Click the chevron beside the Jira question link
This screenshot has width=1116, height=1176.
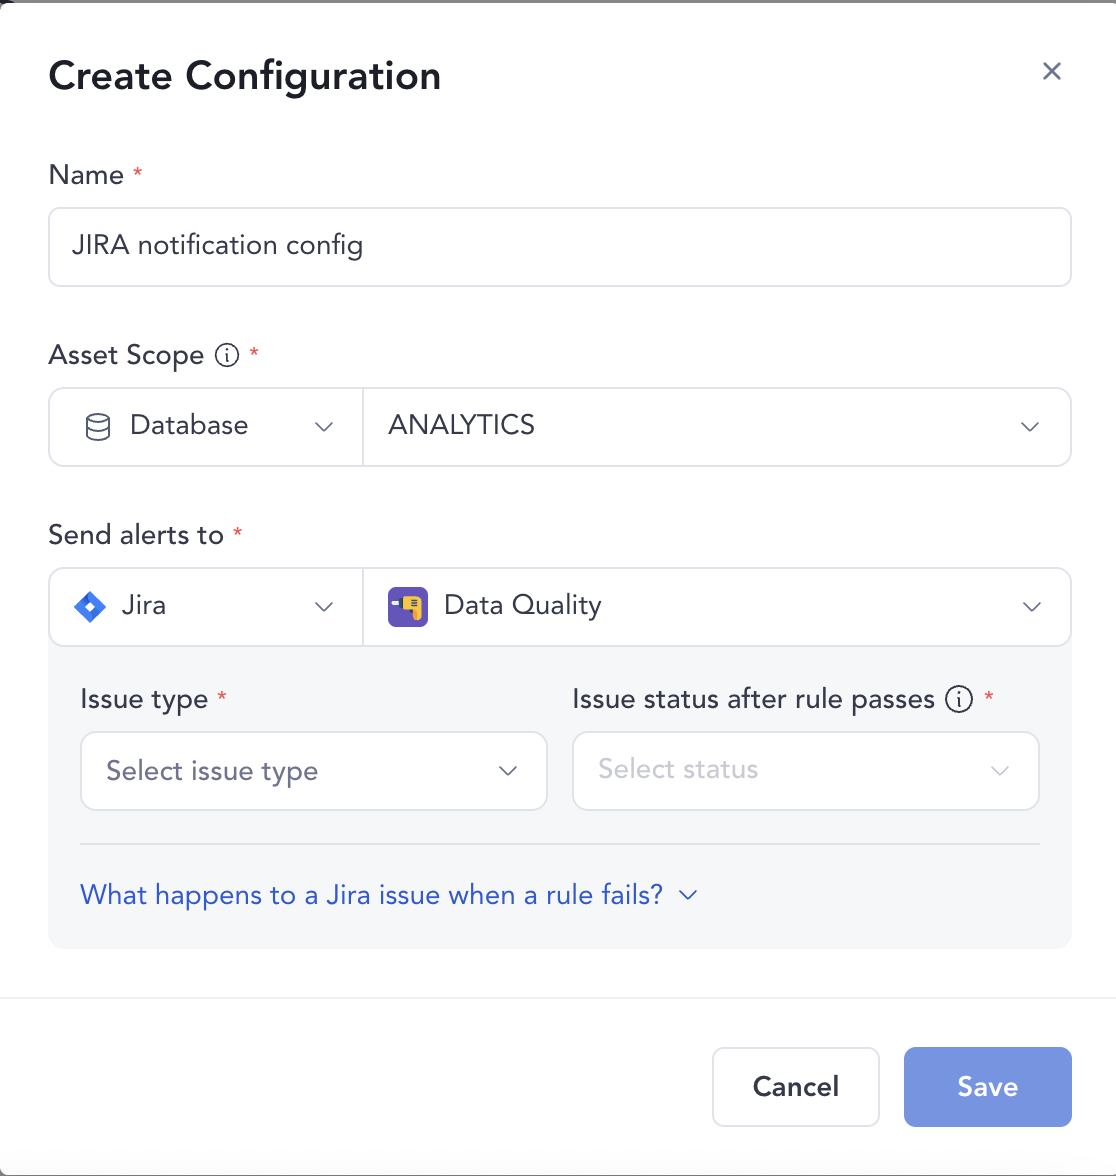(x=688, y=895)
